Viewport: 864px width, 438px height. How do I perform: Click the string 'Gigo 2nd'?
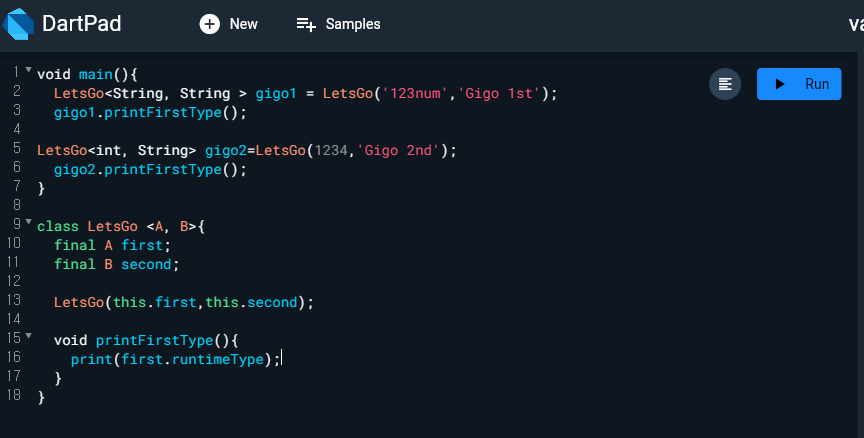(x=398, y=150)
